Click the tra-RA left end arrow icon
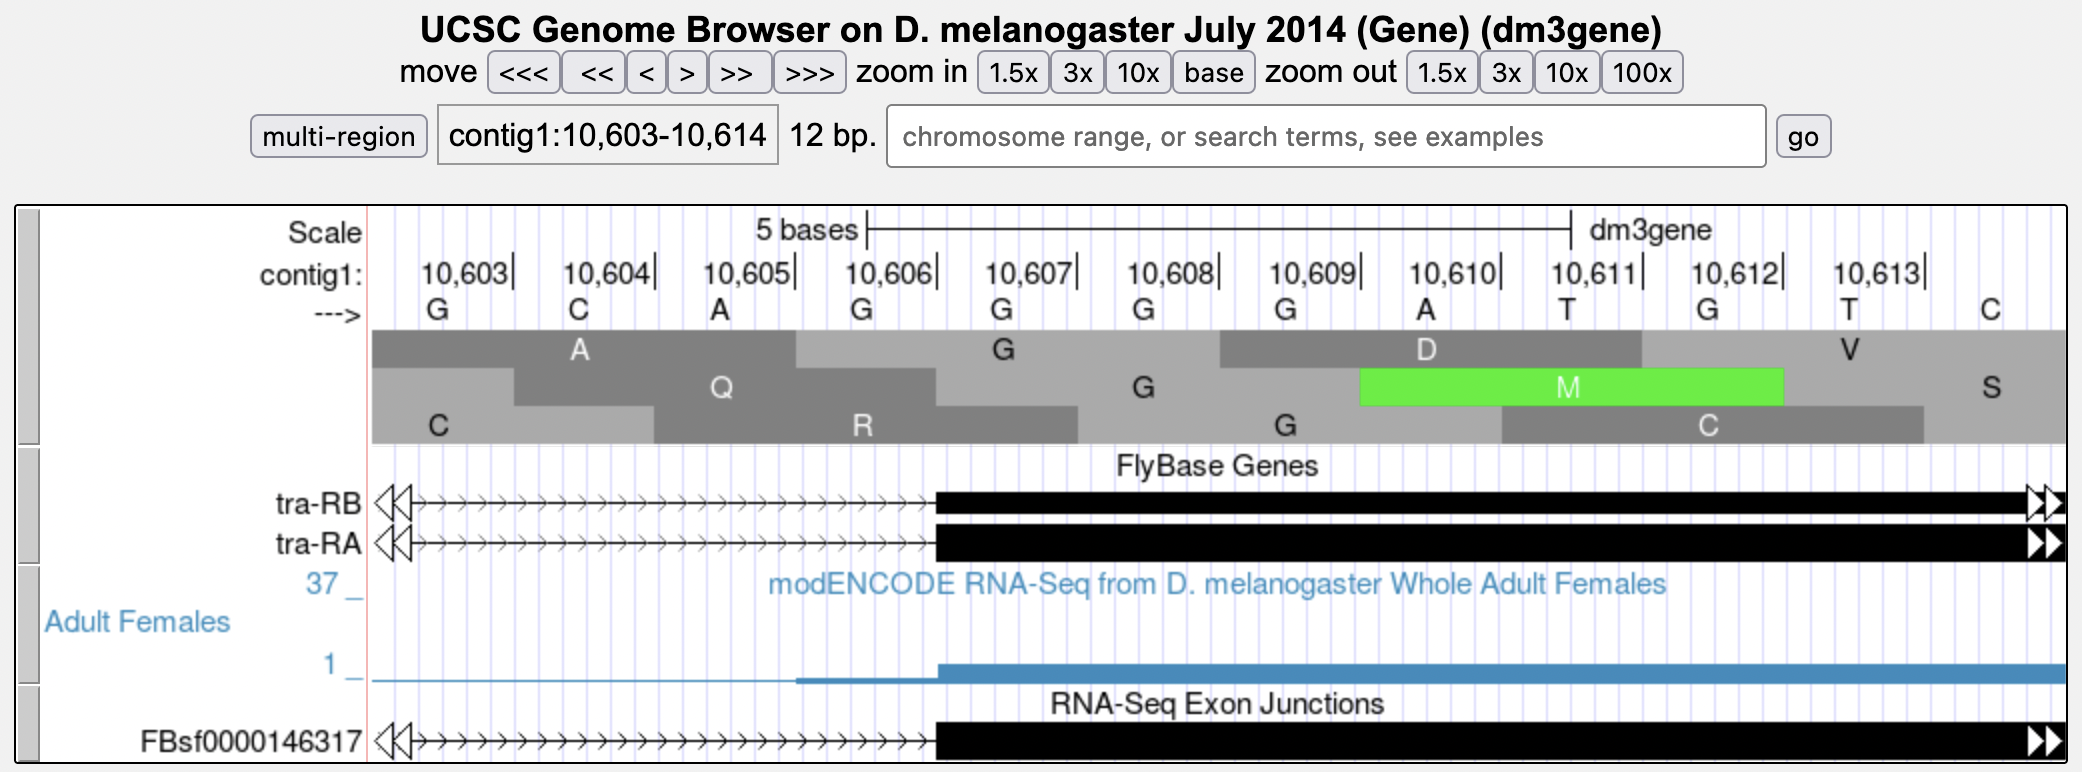Screen dimensions: 2082x772 (394, 543)
